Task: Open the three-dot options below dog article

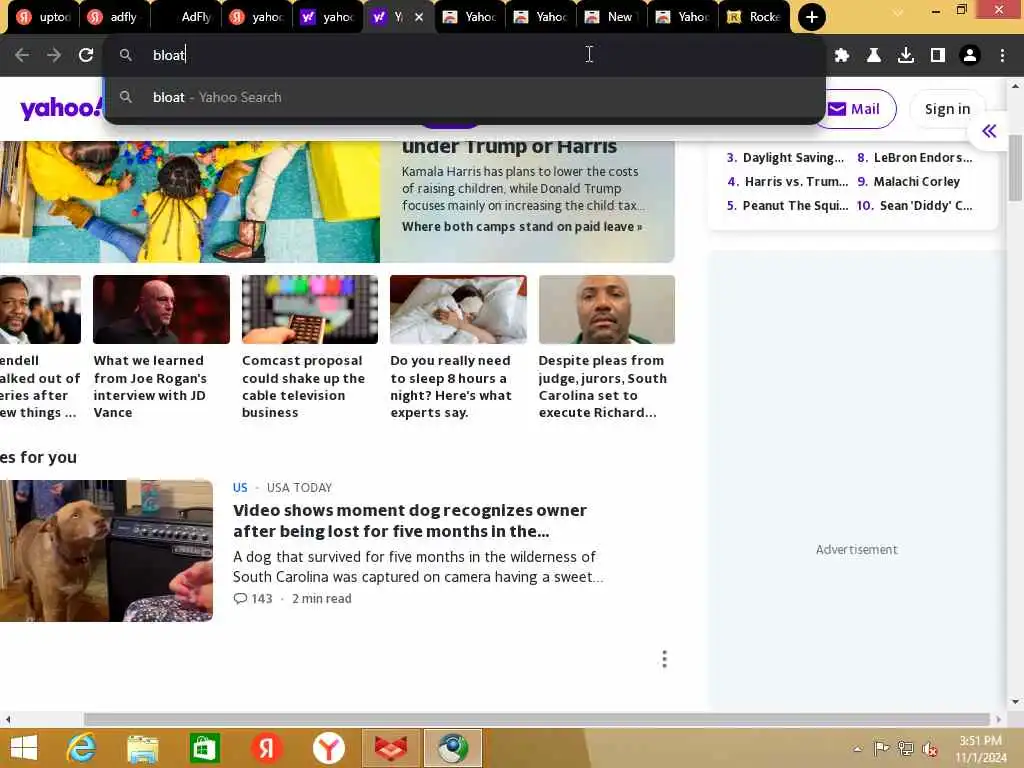Action: [664, 659]
